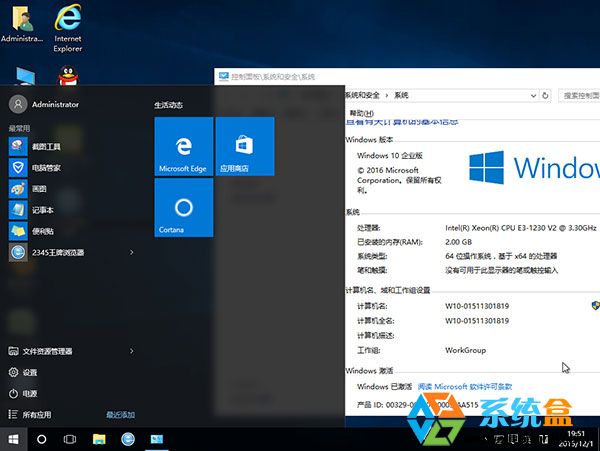The height and width of the screenshot is (451, 600).
Task: Open the 帮助(H) menu in System window
Action: tap(361, 113)
